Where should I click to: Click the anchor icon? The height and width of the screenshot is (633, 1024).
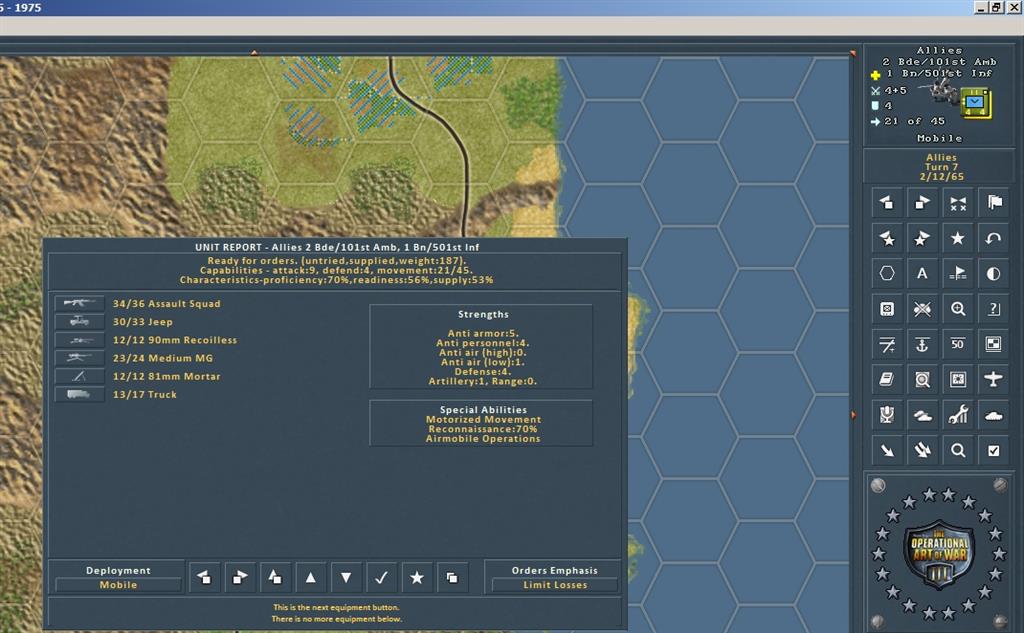pos(922,344)
